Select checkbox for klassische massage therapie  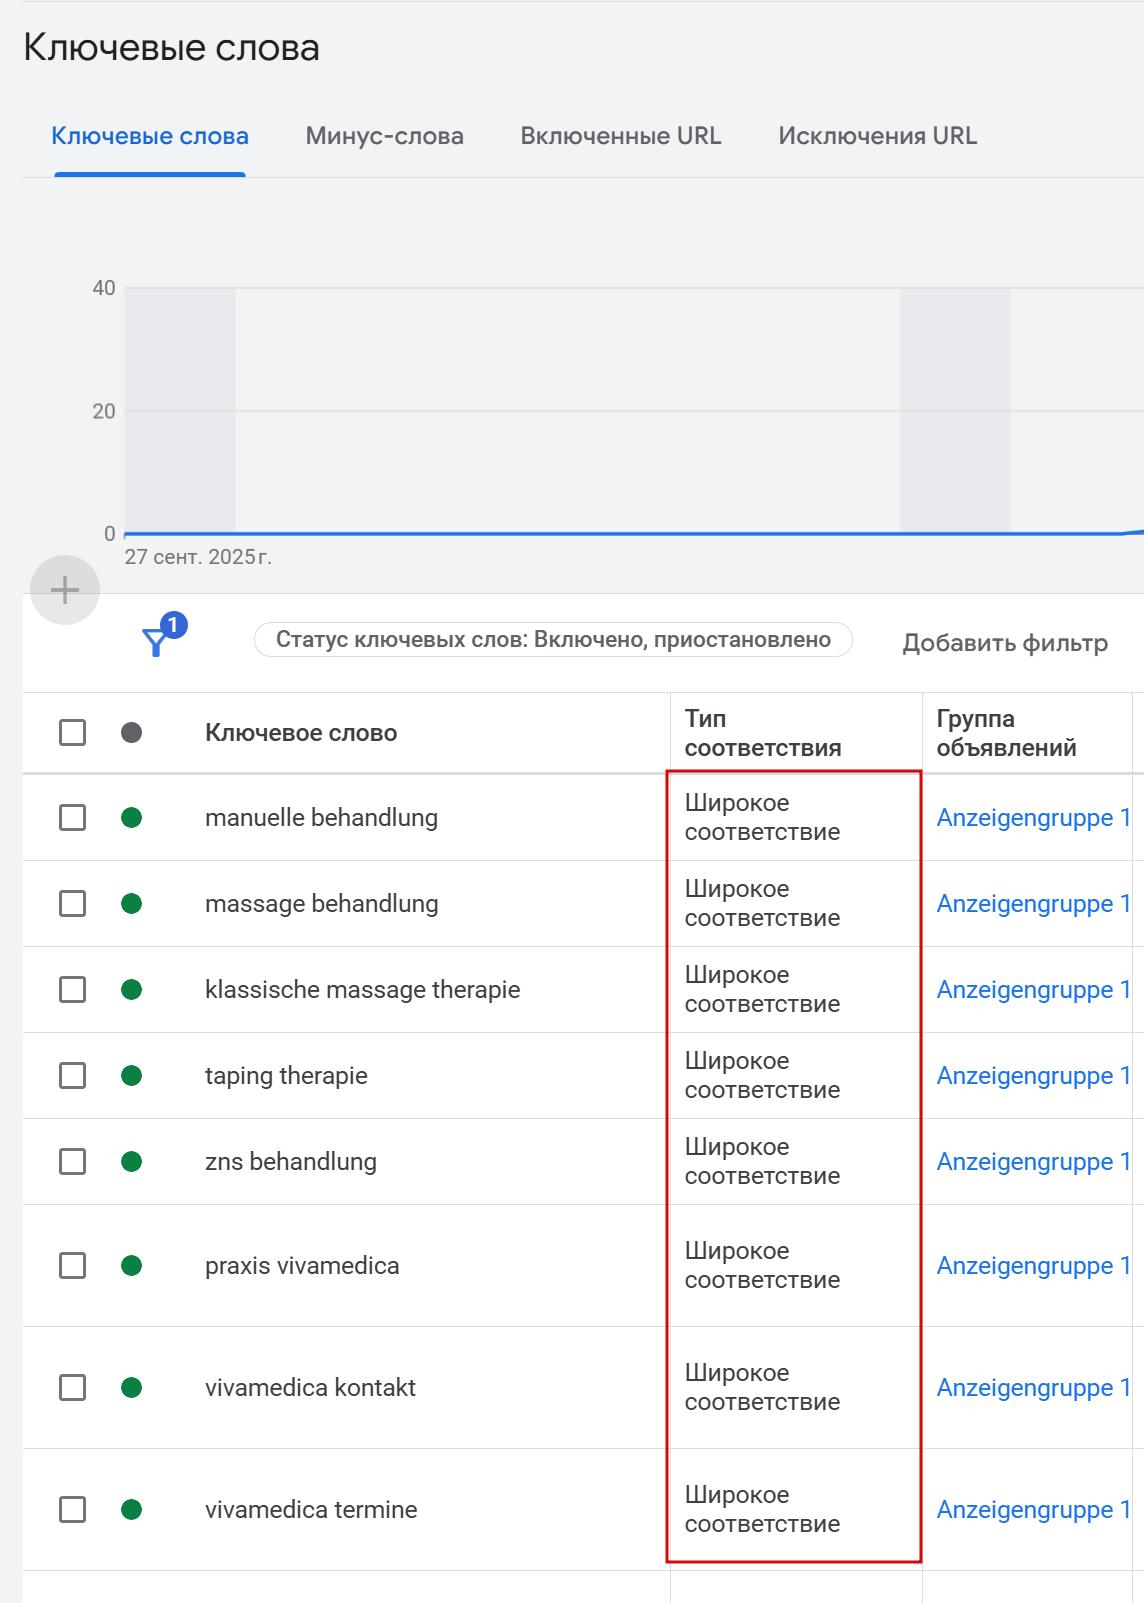tap(72, 990)
